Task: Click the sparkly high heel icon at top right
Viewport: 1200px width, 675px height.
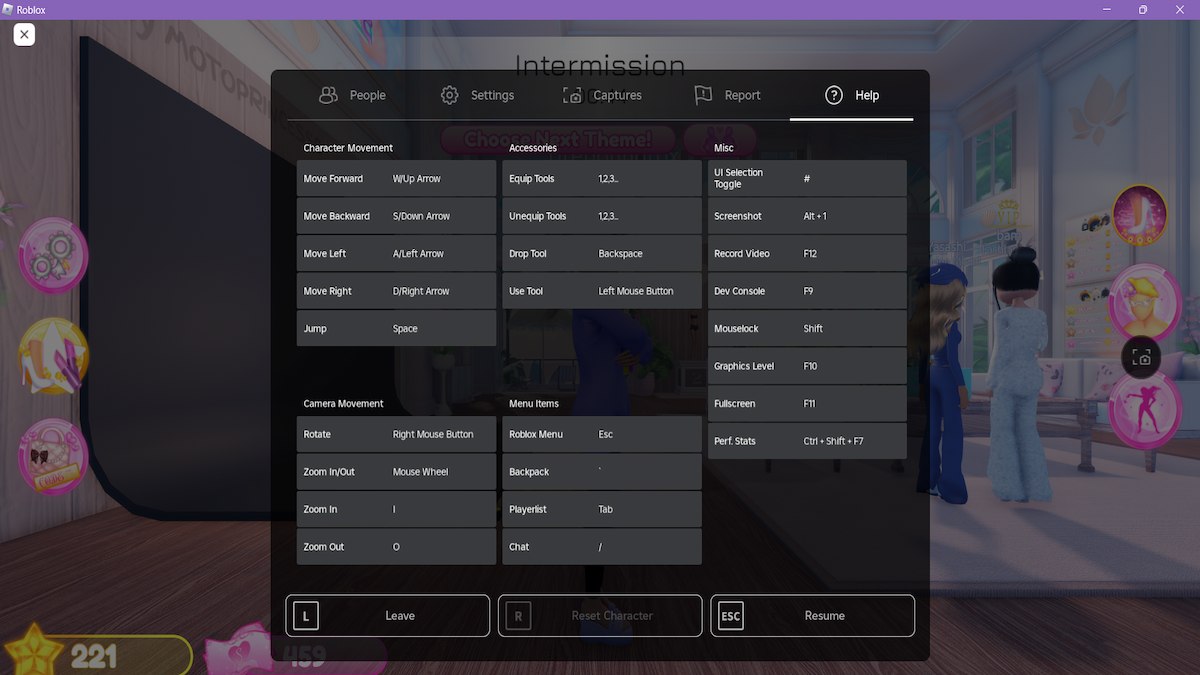Action: [1138, 213]
